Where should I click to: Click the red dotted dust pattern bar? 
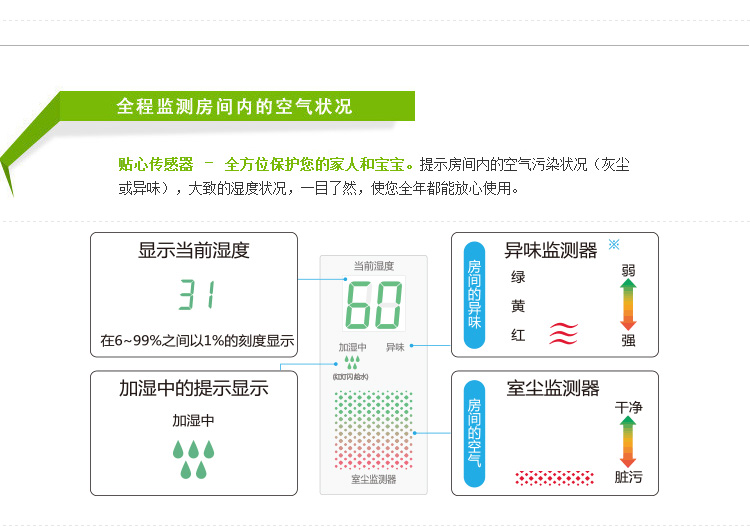pos(548,477)
